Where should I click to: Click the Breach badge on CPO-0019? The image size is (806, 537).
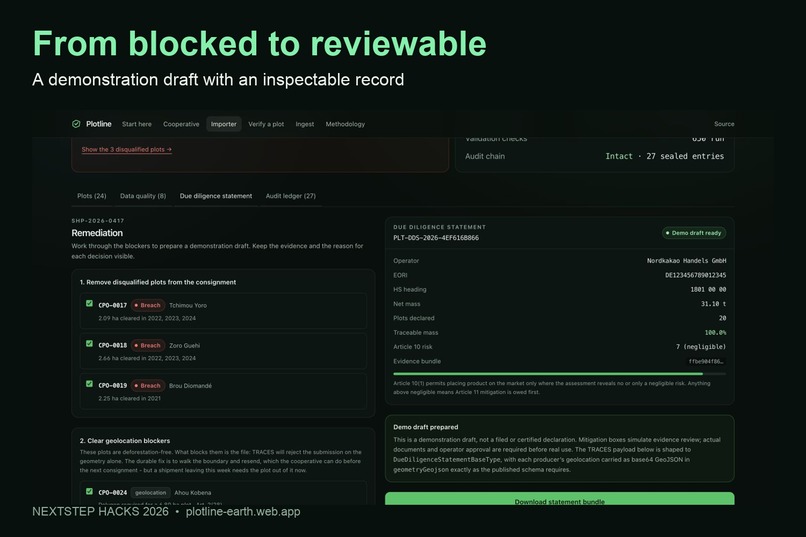click(x=148, y=385)
